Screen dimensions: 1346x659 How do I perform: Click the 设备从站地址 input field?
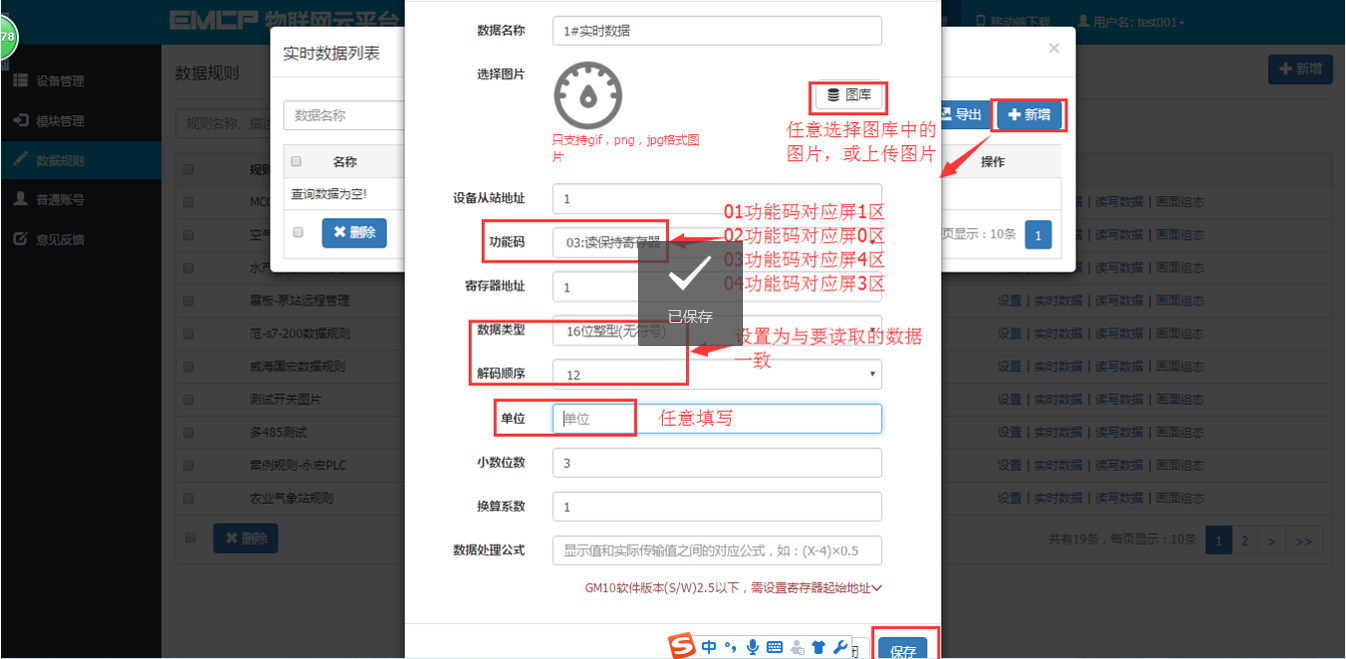coord(717,198)
